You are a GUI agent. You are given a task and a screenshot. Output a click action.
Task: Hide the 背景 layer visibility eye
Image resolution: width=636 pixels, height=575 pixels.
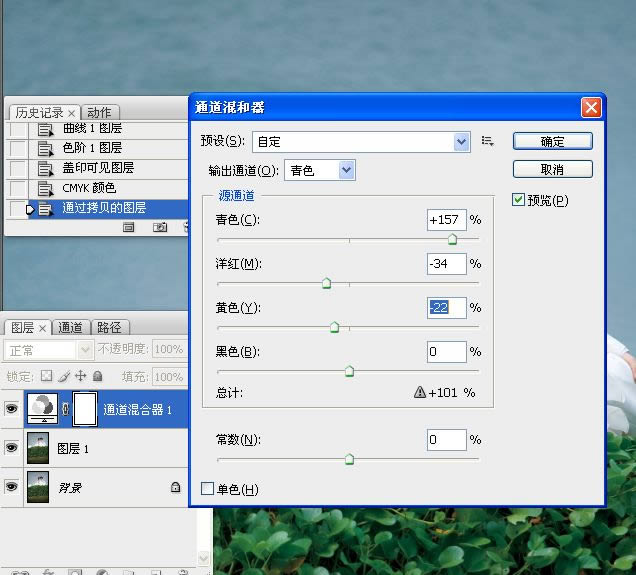pos(12,487)
